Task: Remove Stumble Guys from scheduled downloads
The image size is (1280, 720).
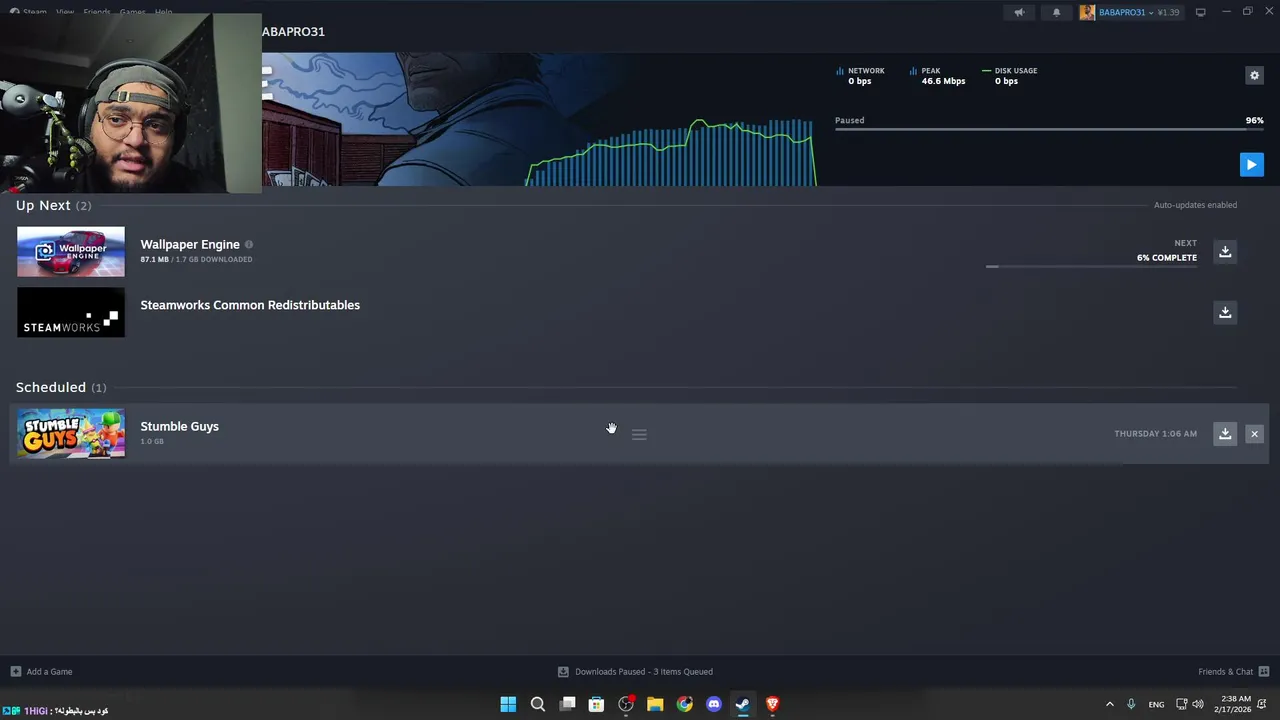Action: [x=1254, y=434]
